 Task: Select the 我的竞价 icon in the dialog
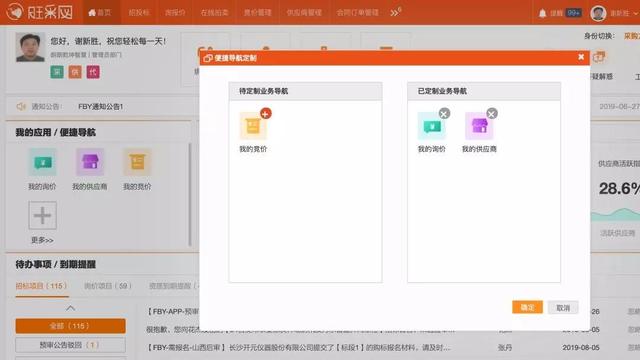click(x=253, y=126)
